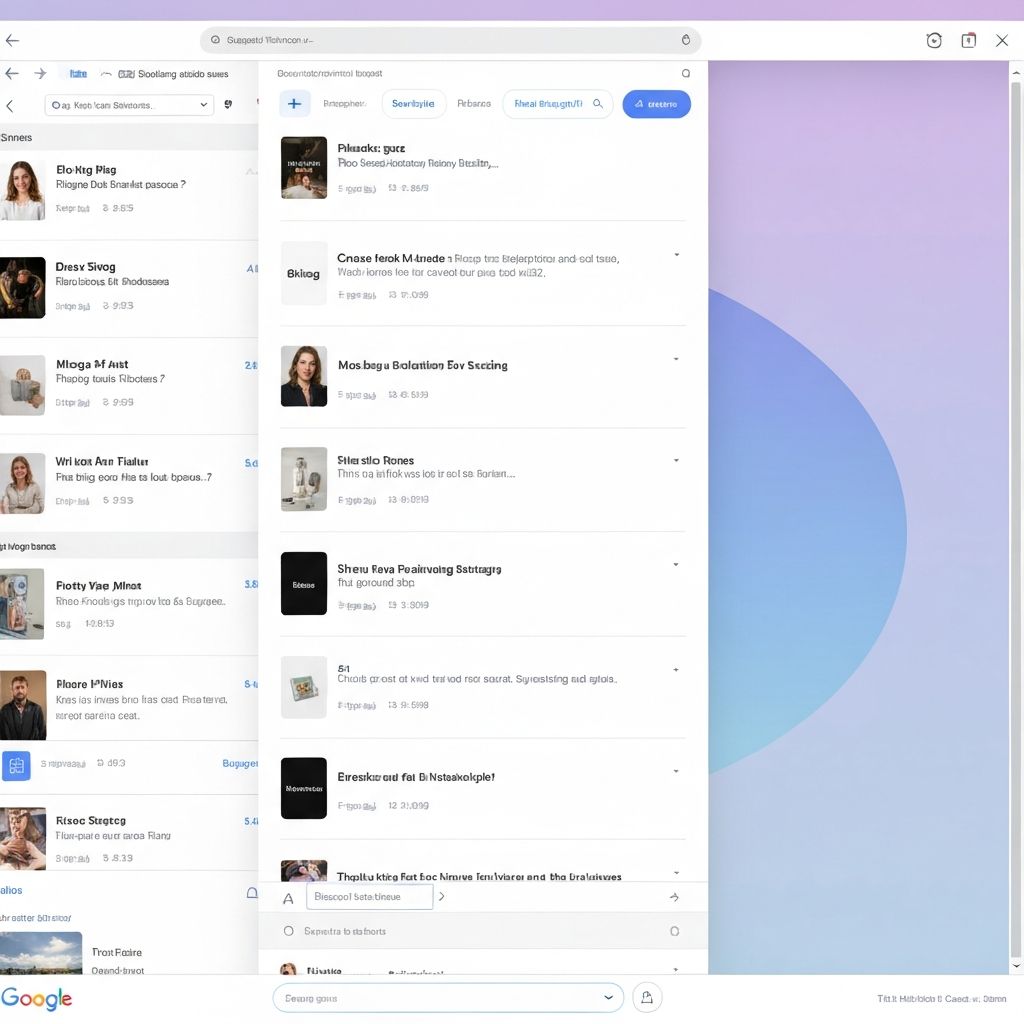Go back using the top-left browser arrow
The image size is (1024, 1024).
[x=12, y=40]
